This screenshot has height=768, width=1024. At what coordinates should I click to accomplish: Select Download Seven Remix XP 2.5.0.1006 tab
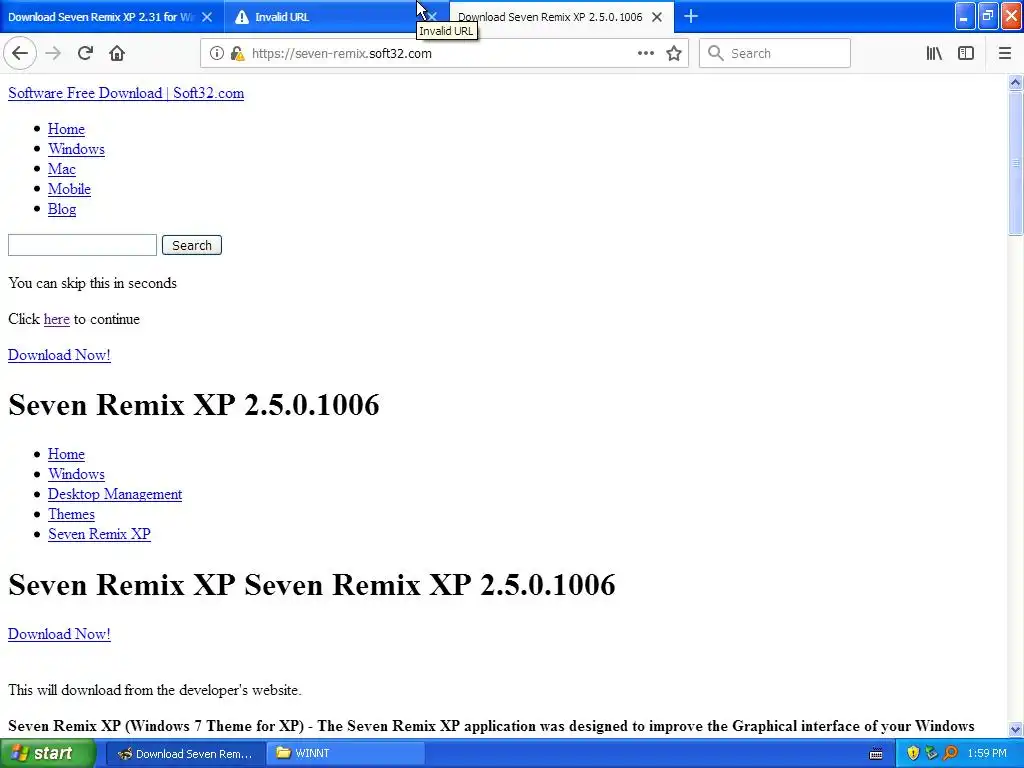(x=550, y=17)
